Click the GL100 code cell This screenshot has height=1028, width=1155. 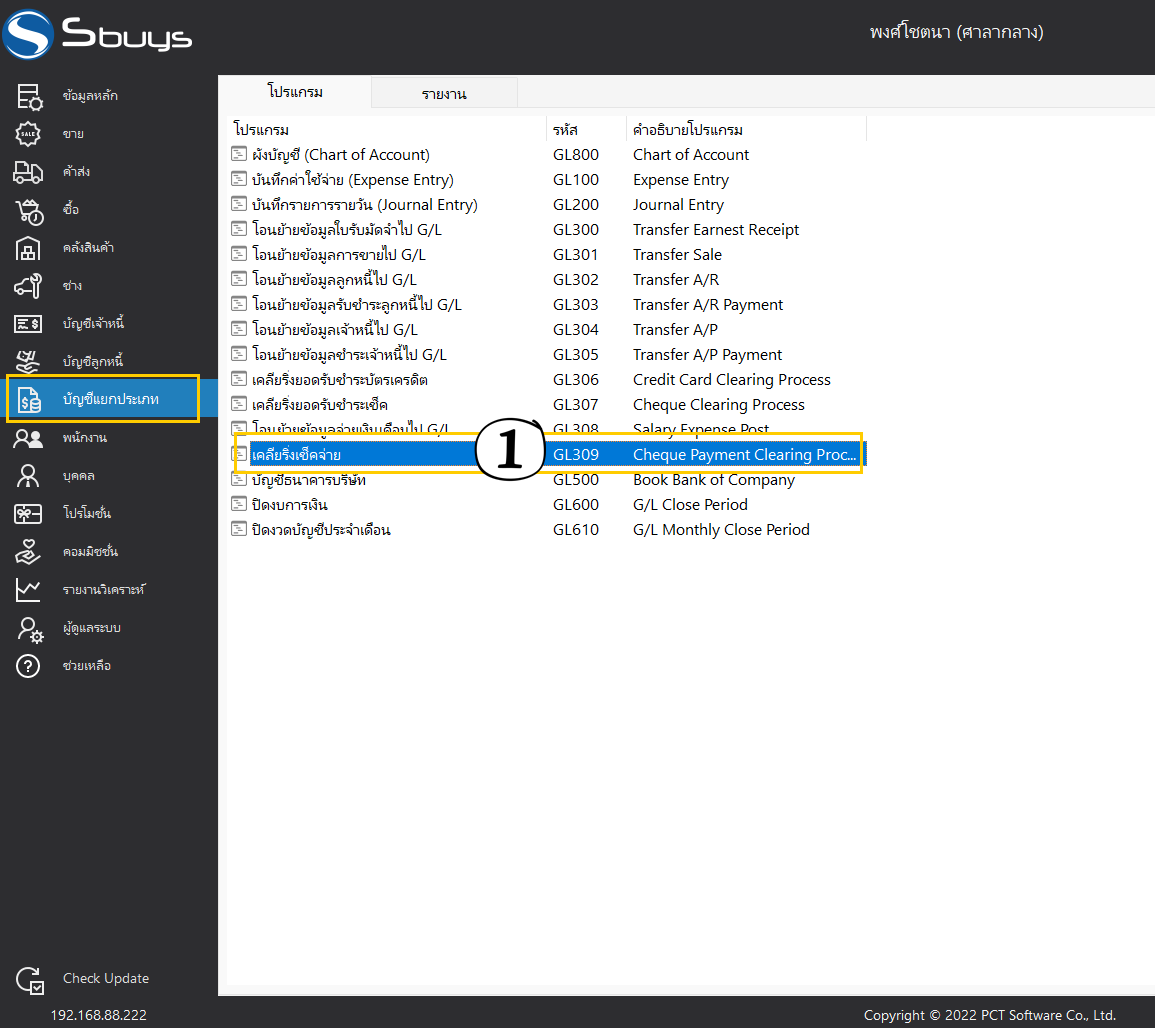coord(576,180)
